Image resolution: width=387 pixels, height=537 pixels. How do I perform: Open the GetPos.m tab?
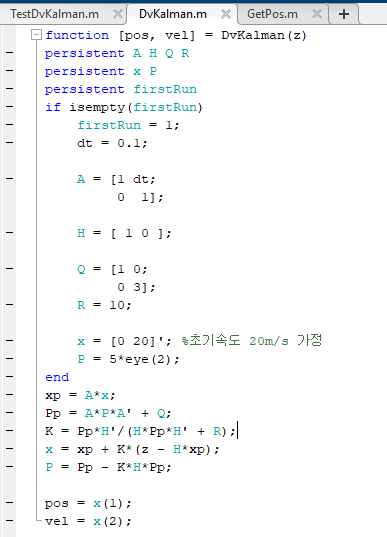(x=272, y=14)
